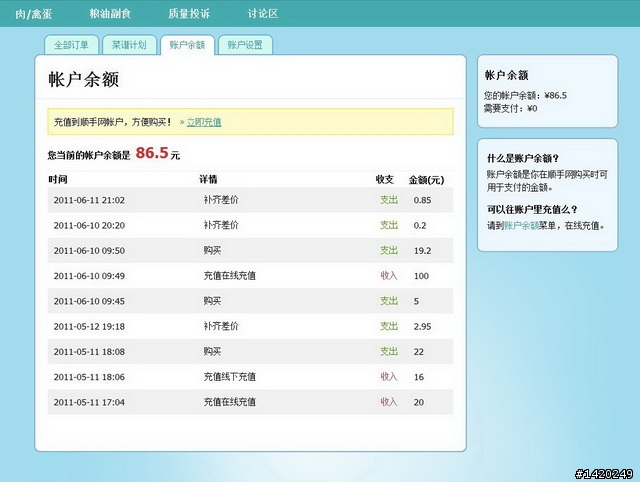This screenshot has height=482, width=640.
Task: Click the 立即充值 link
Action: click(204, 122)
